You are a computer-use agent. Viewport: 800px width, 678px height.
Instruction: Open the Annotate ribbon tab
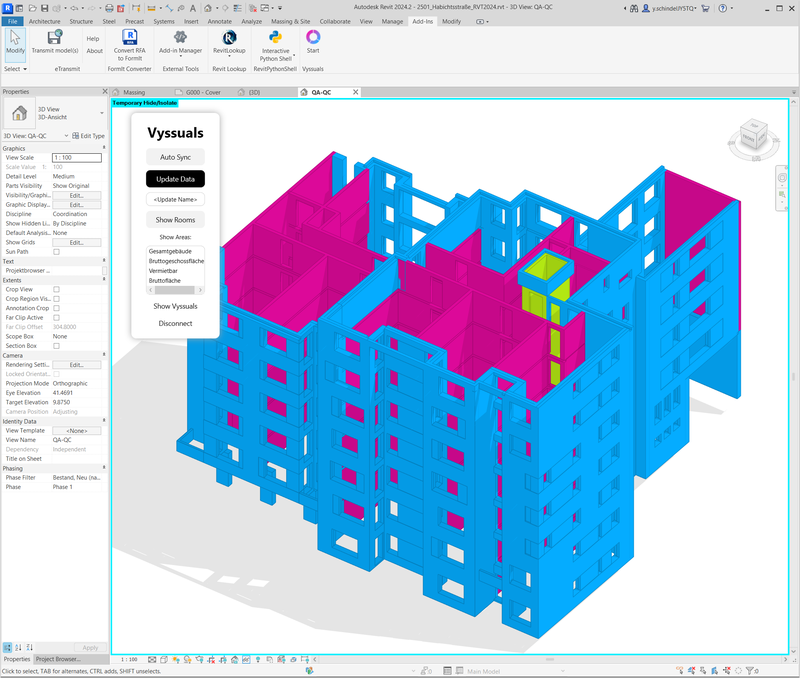point(219,21)
